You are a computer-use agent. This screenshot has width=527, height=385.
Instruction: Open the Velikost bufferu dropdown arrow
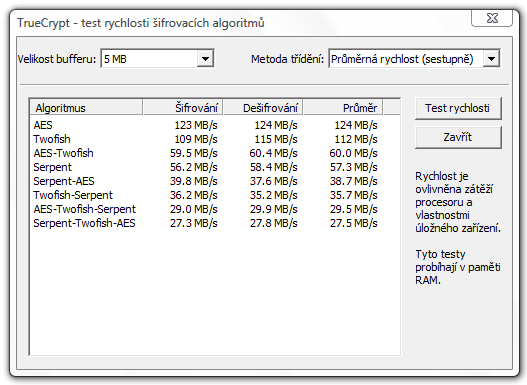coord(205,59)
